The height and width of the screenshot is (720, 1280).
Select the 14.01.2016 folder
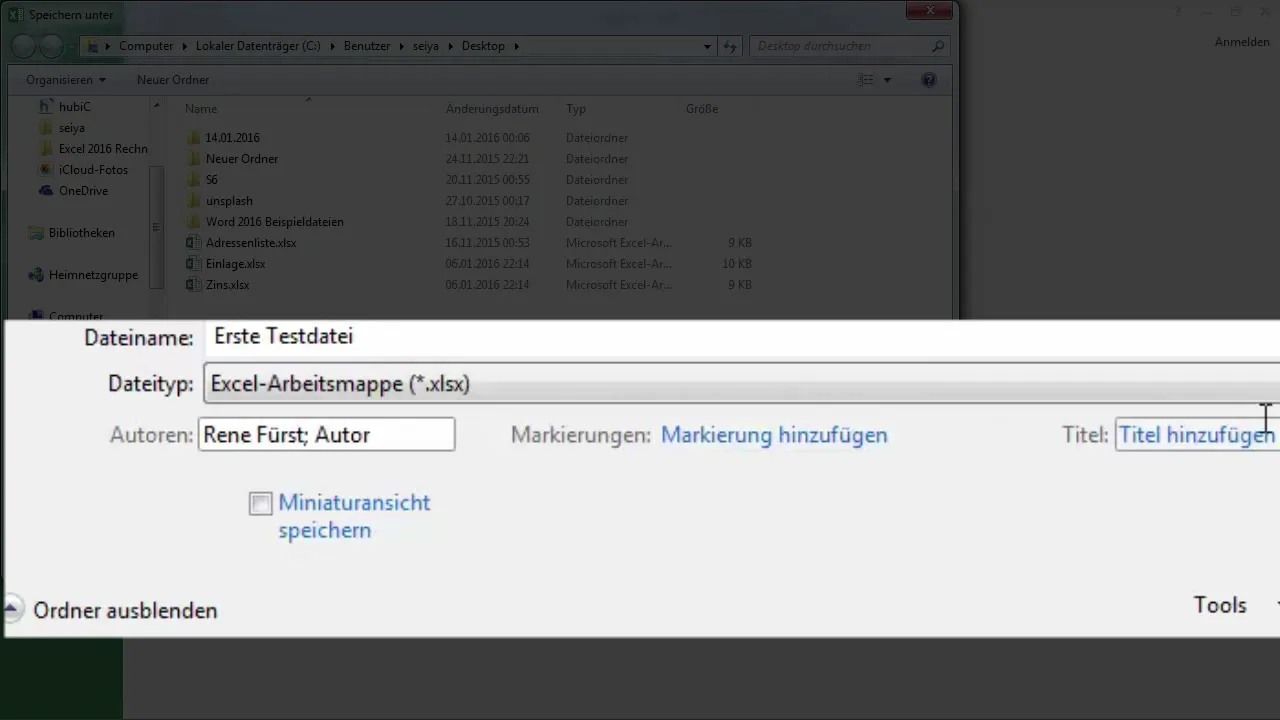click(x=232, y=138)
